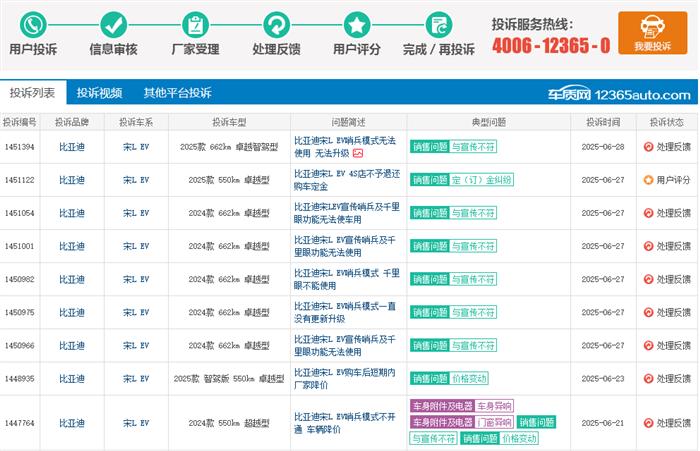Click the 处理反馈 status icon for 1451394
The height and width of the screenshot is (451, 700).
pos(648,146)
